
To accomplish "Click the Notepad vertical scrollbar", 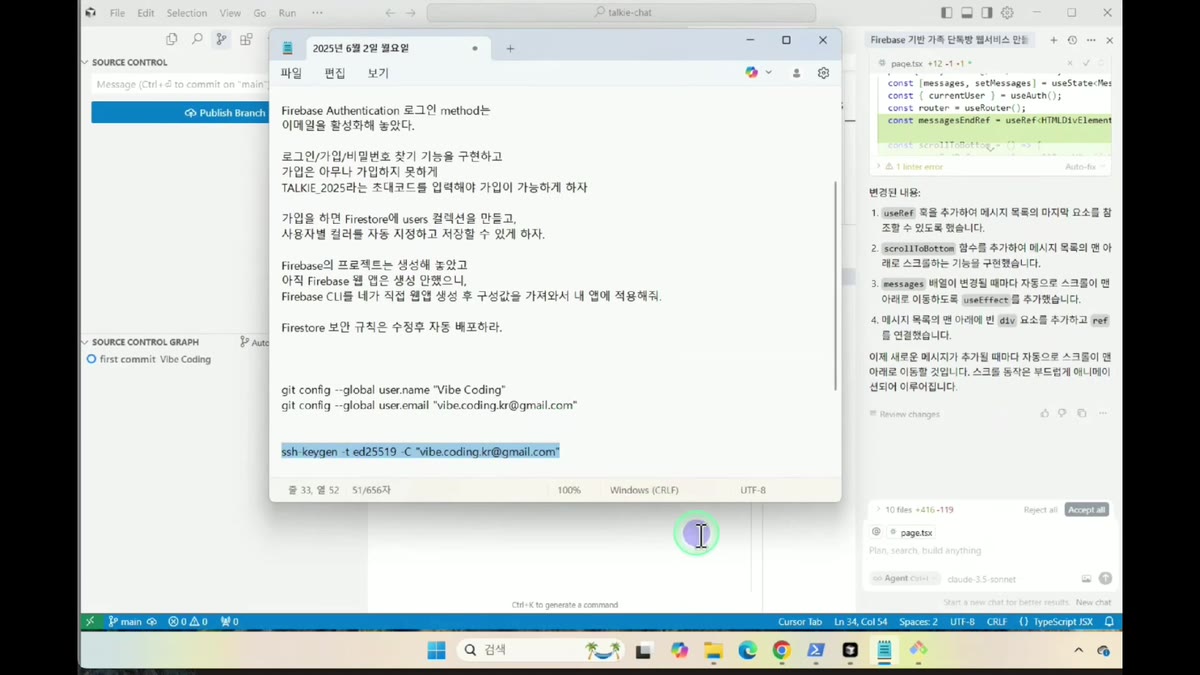I will click(x=835, y=286).
